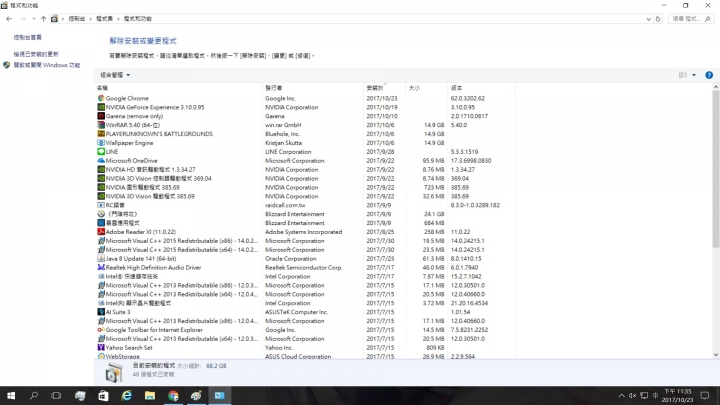Open taskbar search magnifier
This screenshot has height=405, width=720.
(x=34, y=395)
